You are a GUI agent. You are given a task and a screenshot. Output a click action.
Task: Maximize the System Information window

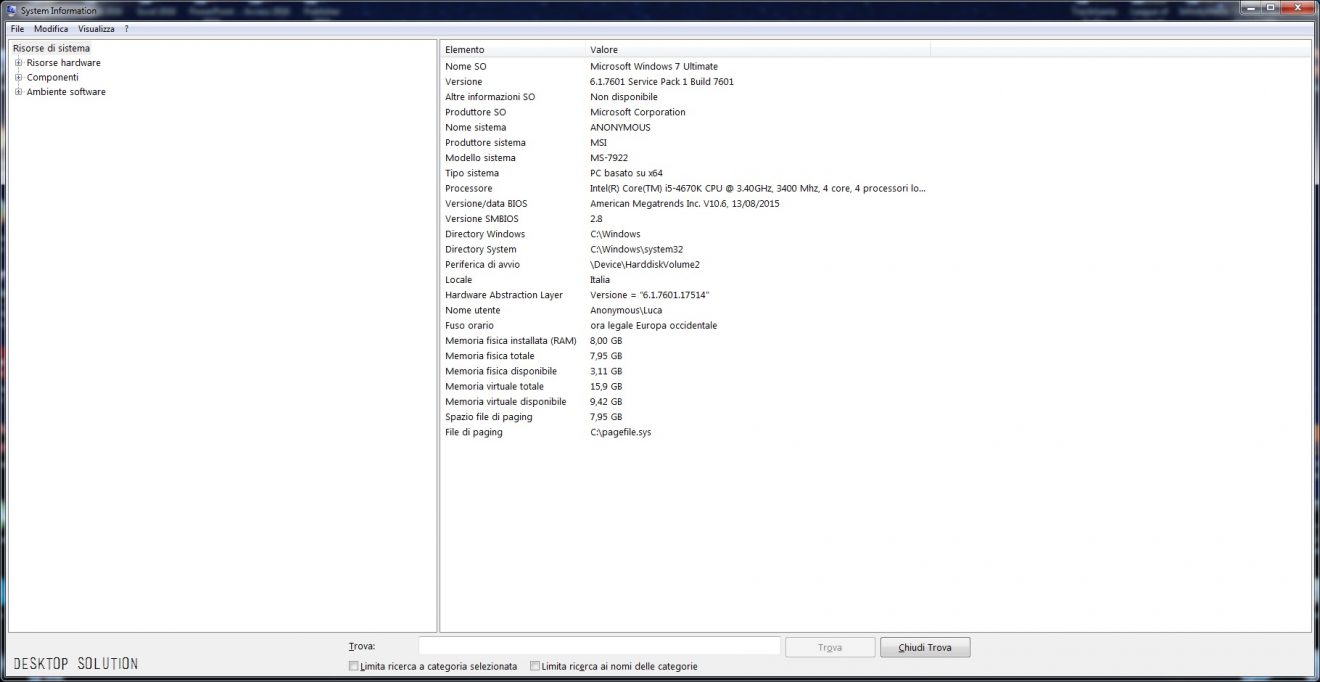pyautogui.click(x=1271, y=8)
